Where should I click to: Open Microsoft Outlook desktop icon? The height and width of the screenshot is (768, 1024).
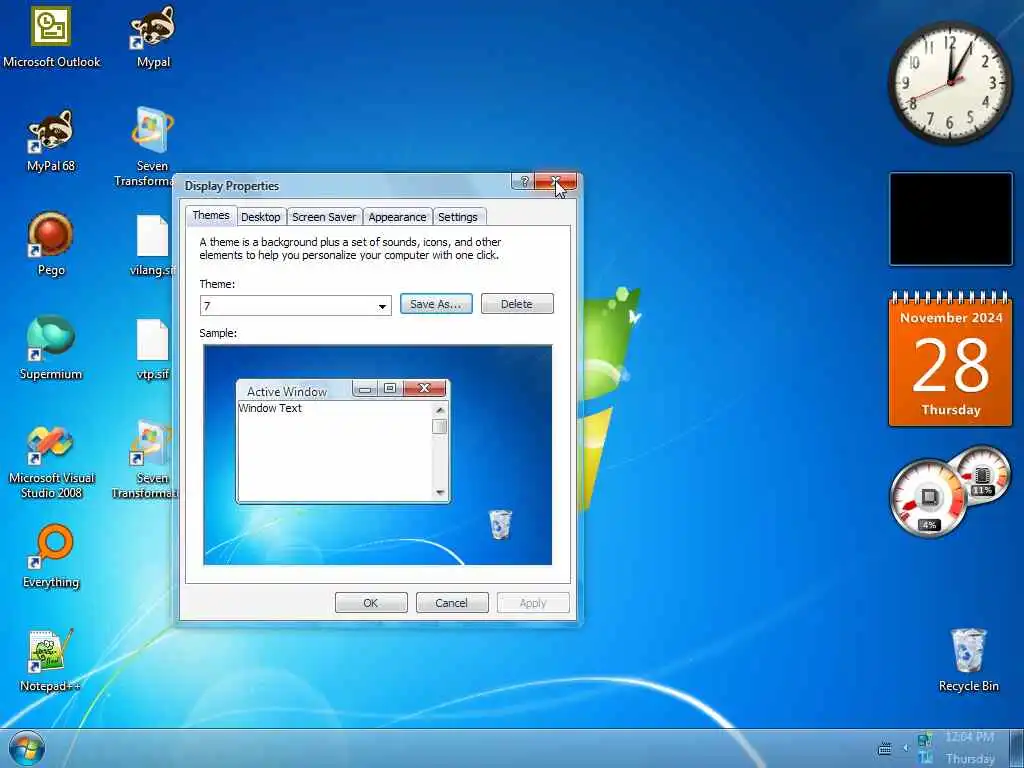(x=52, y=37)
